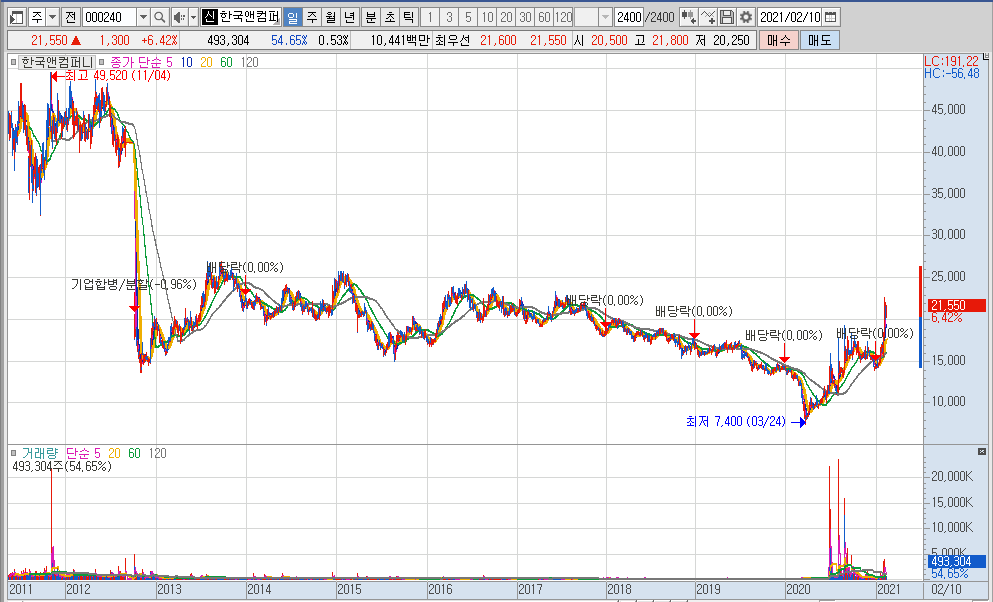This screenshot has width=993, height=602.
Task: Open the stock code 000240 dropdown
Action: coord(141,17)
